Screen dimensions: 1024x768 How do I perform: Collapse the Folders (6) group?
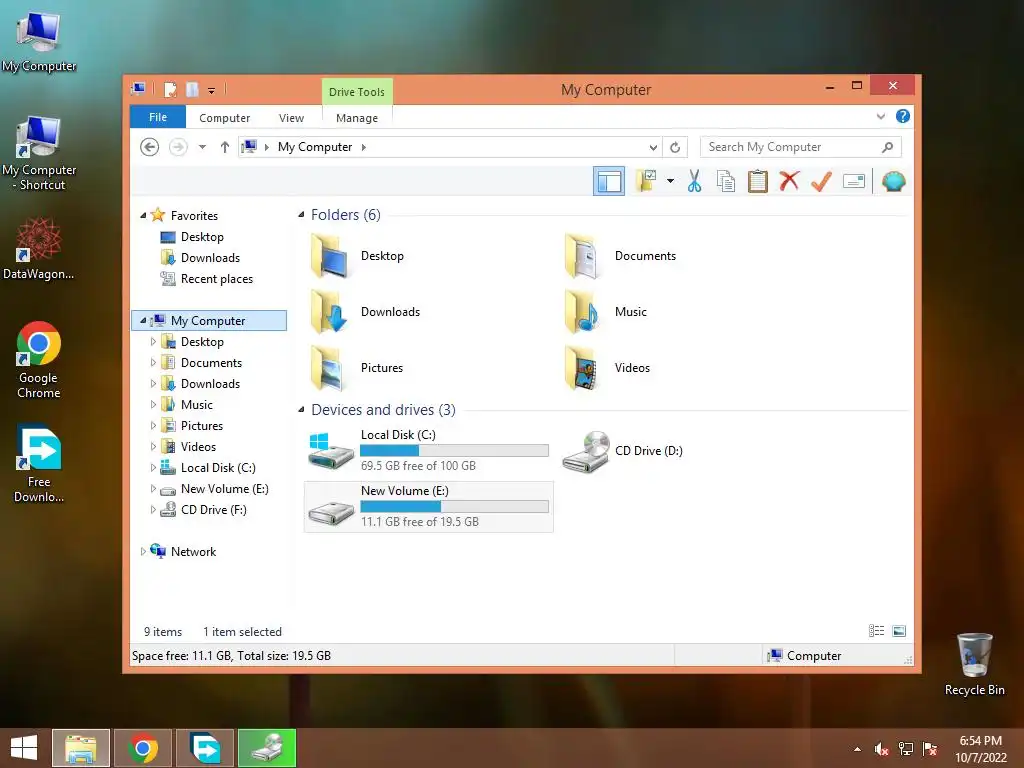(301, 215)
